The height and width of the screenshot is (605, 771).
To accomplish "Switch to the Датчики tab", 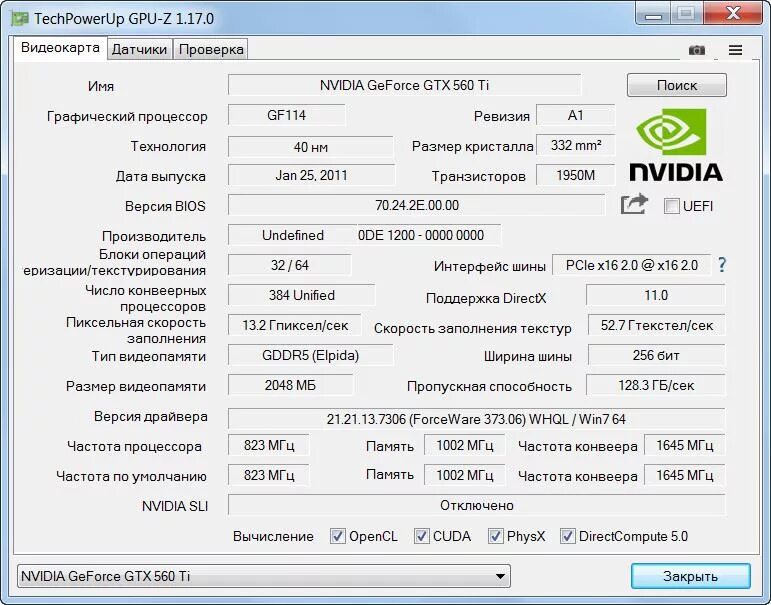I will pyautogui.click(x=139, y=49).
